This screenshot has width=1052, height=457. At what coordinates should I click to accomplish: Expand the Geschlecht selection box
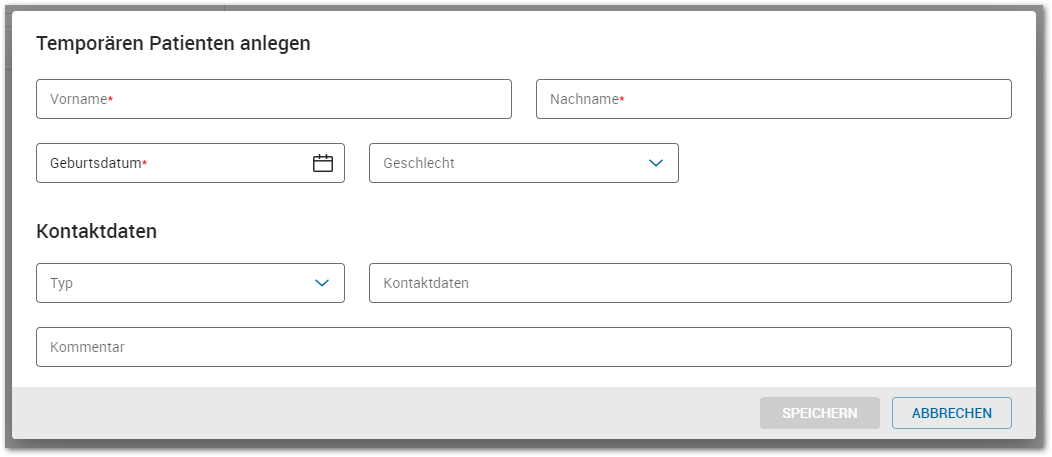point(510,163)
